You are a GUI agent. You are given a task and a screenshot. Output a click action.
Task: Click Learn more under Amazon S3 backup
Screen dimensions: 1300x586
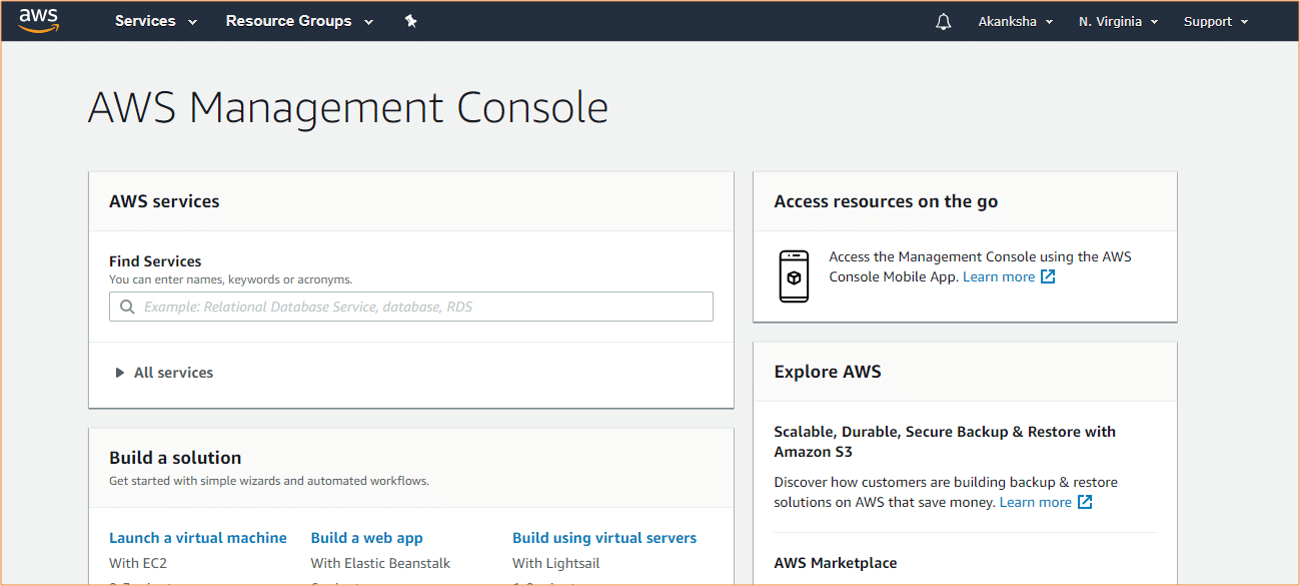(1035, 502)
